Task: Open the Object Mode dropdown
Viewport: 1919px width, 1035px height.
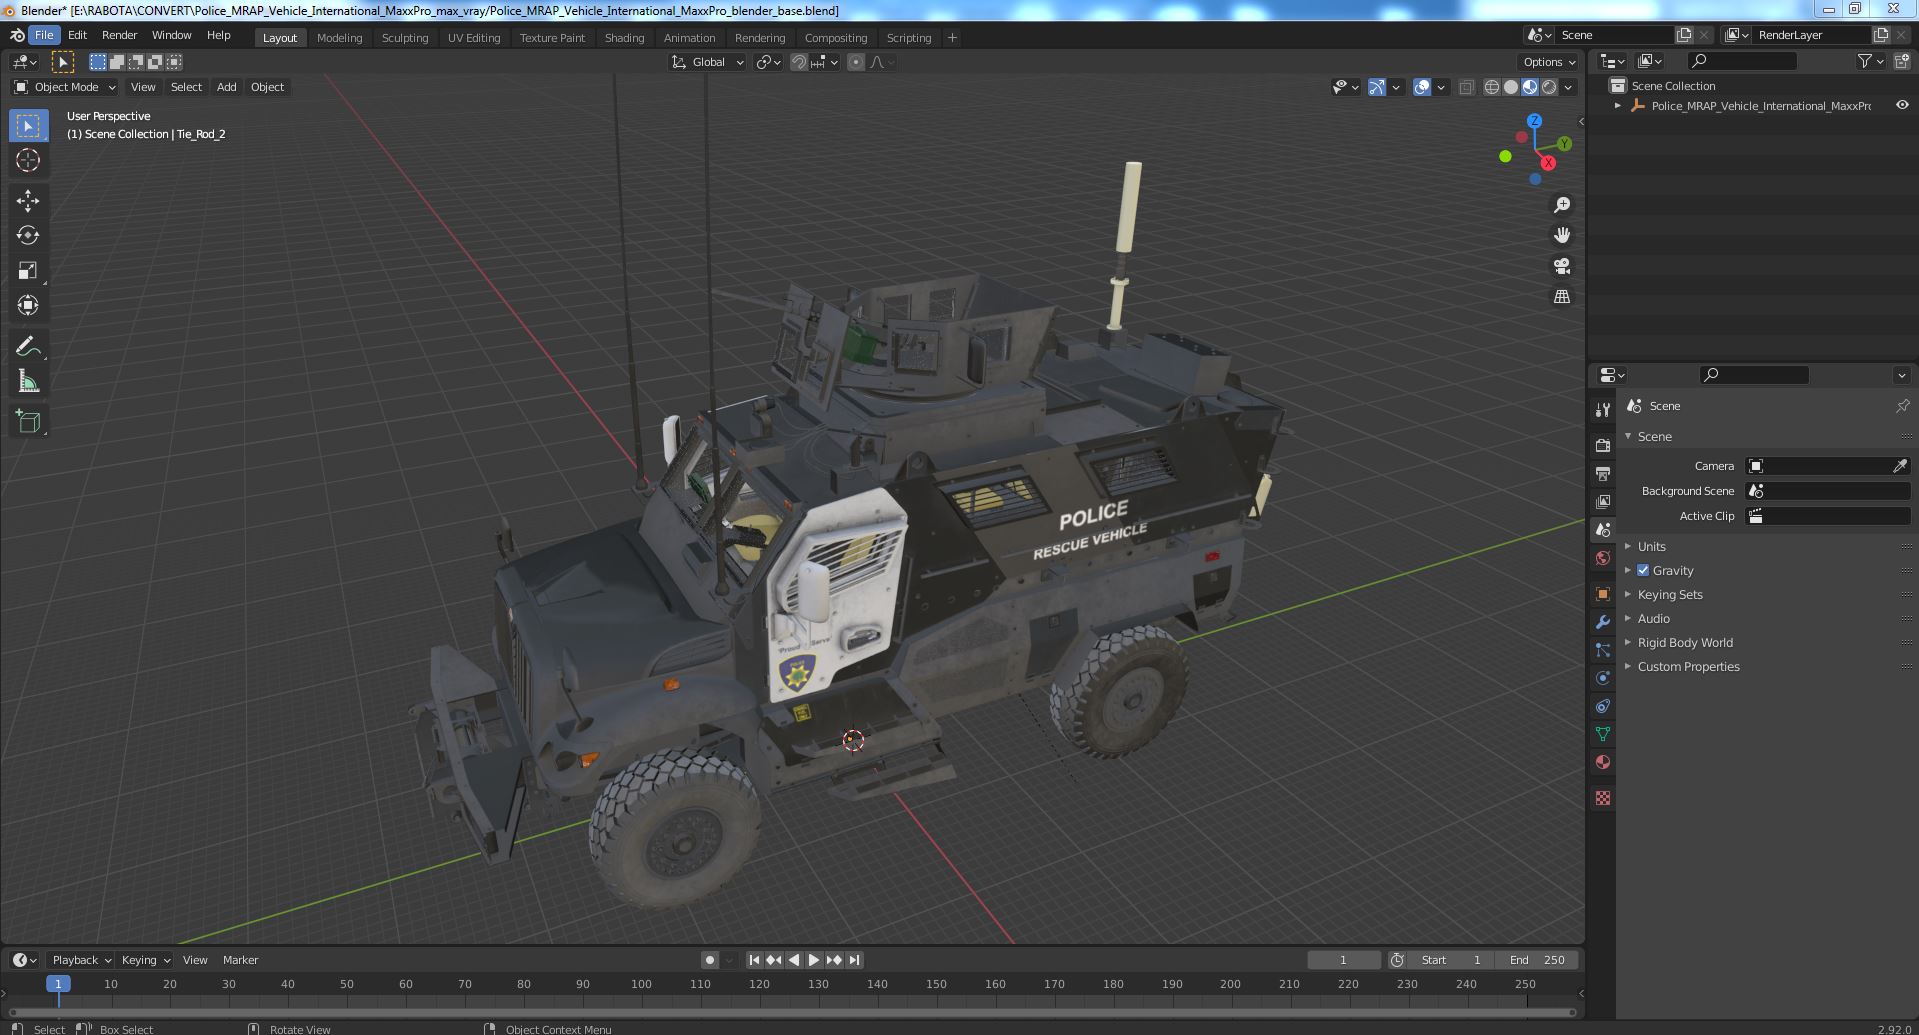Action: 65,87
